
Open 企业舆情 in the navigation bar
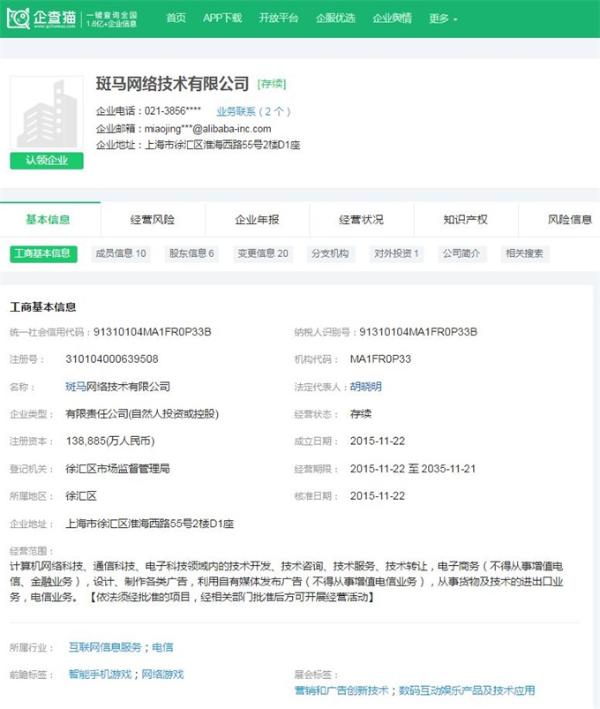[392, 18]
